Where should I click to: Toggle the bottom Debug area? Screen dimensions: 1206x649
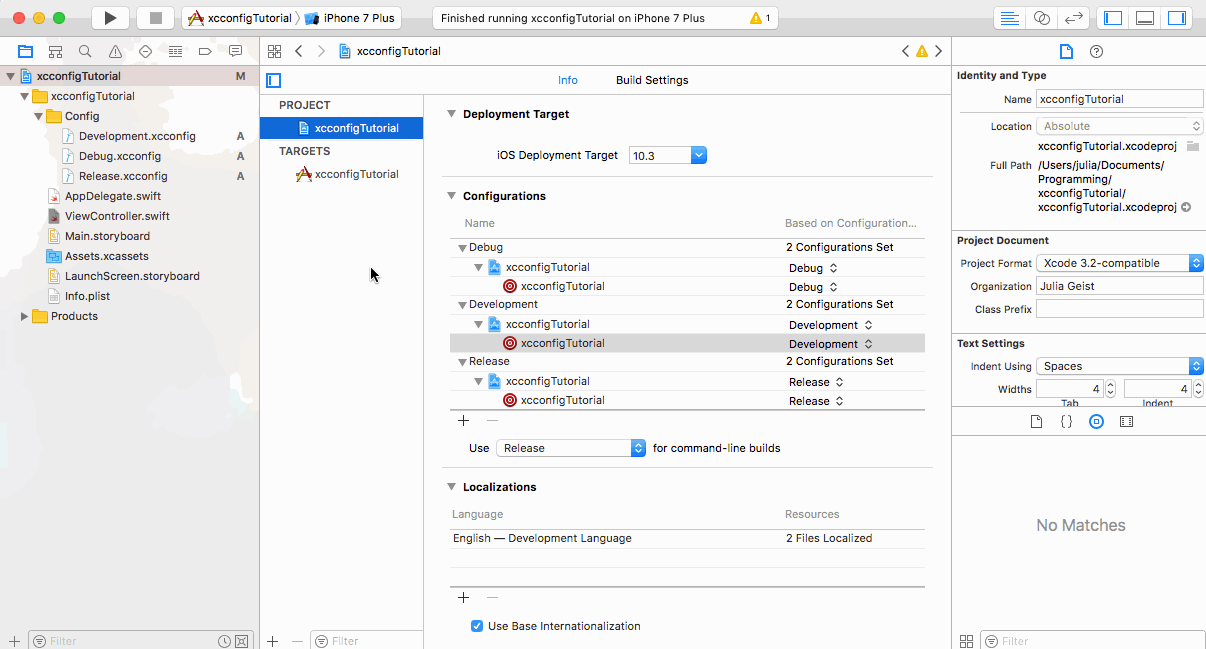pyautogui.click(x=1145, y=18)
